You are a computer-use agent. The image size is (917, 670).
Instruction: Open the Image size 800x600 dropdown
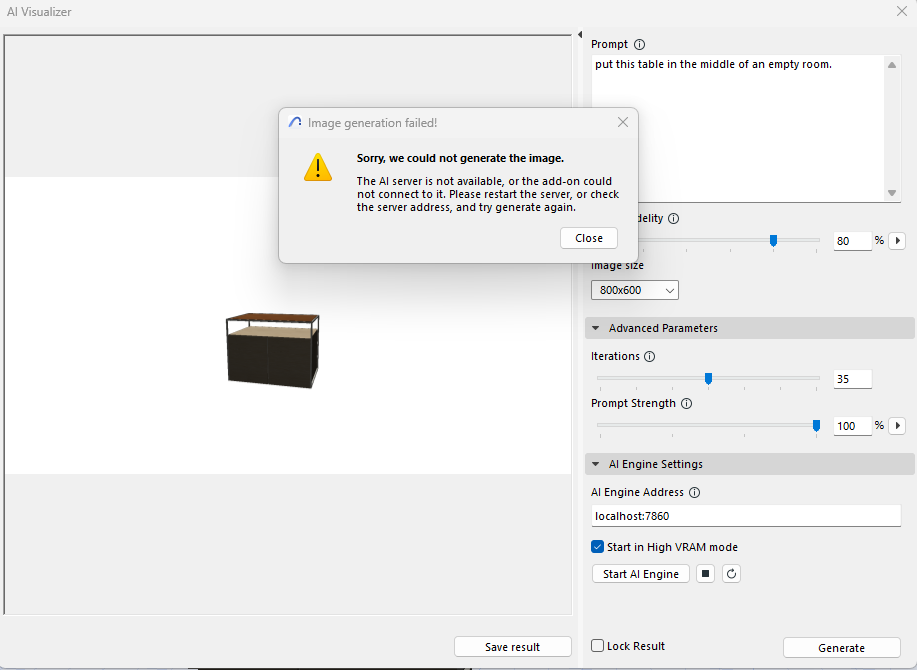[x=635, y=290]
